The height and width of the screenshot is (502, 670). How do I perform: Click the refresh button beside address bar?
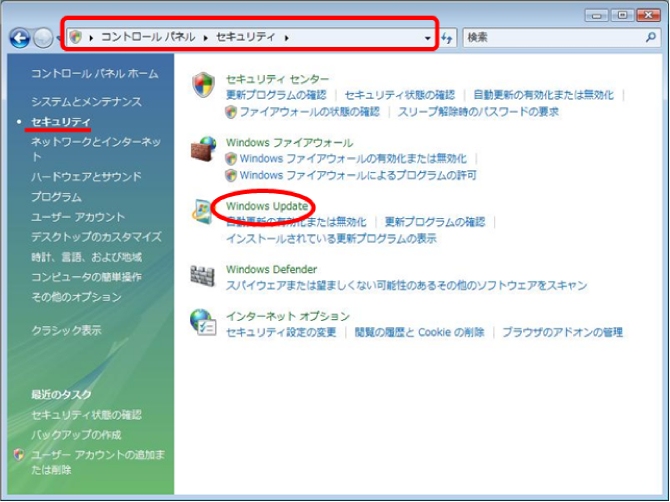pyautogui.click(x=448, y=38)
